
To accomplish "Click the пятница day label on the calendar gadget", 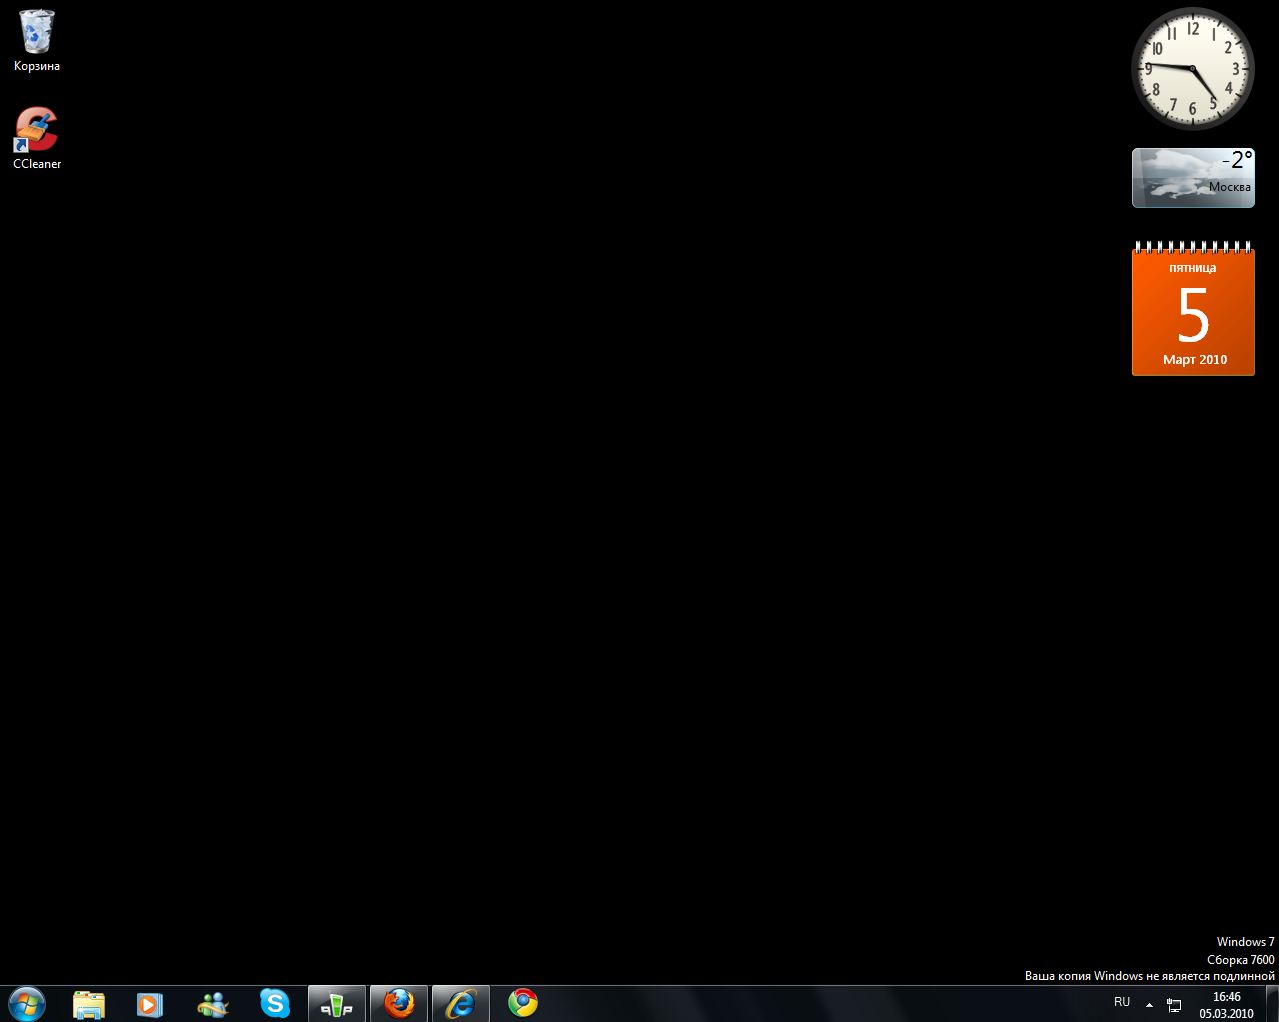I will tap(1193, 268).
